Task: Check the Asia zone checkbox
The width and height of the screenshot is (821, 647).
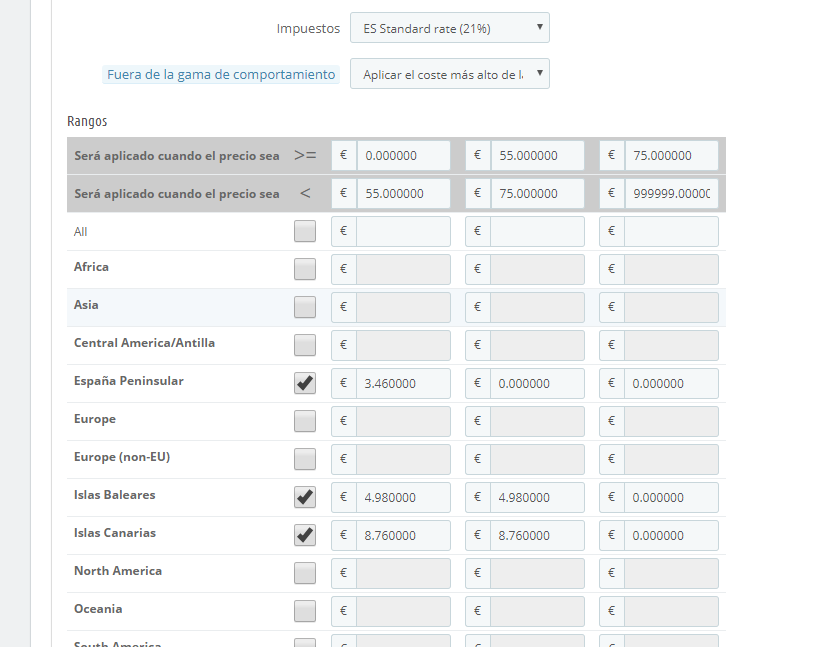Action: coord(305,307)
